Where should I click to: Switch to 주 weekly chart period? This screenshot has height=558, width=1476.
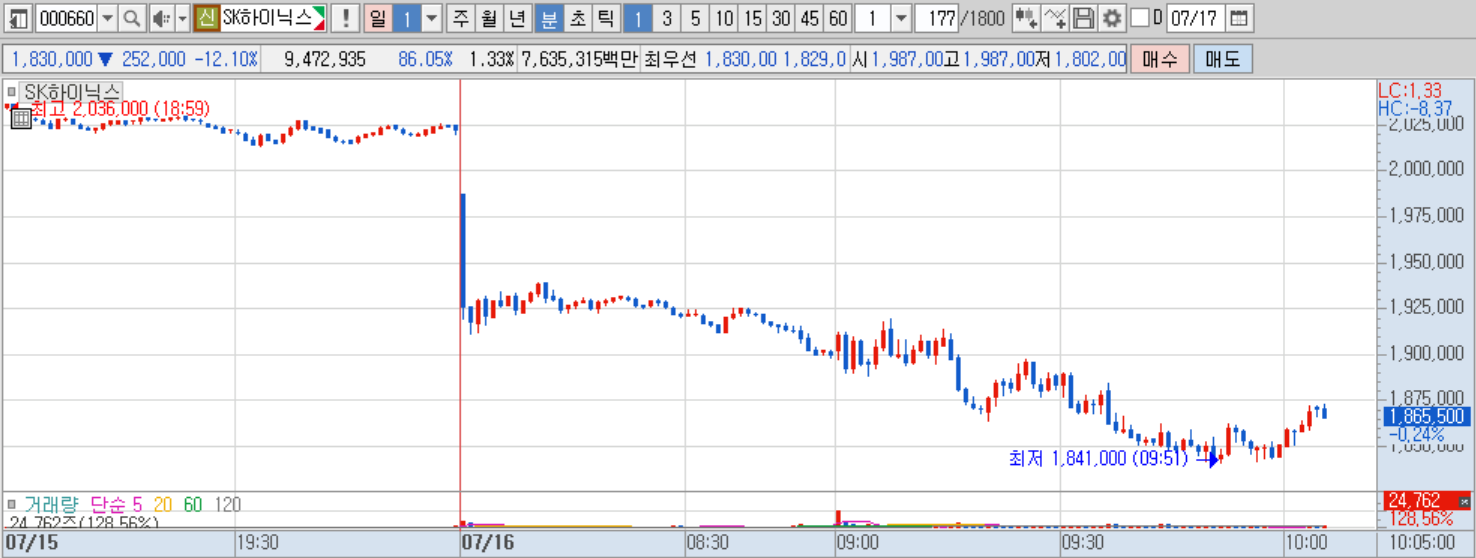(x=460, y=18)
